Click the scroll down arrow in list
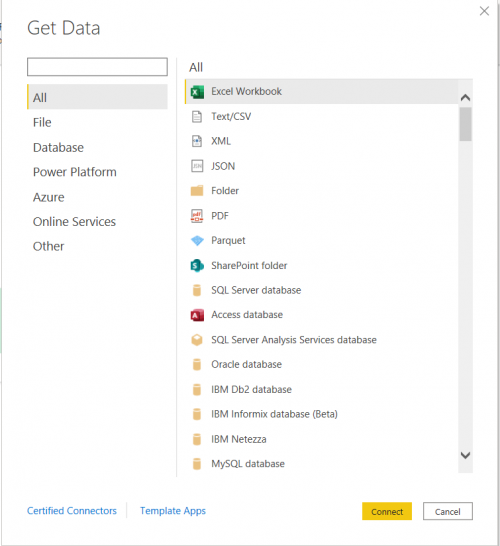Viewport: 500px width, 546px height. click(x=466, y=455)
